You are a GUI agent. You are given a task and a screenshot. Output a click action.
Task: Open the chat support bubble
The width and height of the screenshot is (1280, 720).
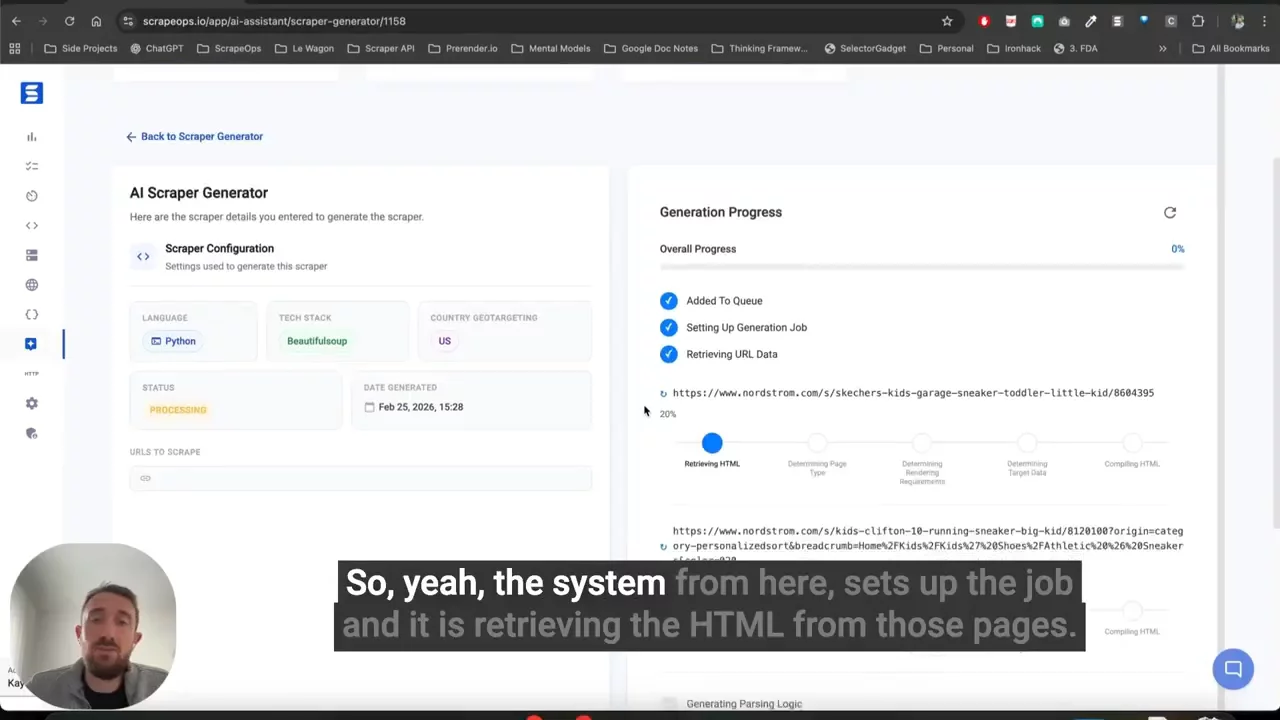point(1233,669)
